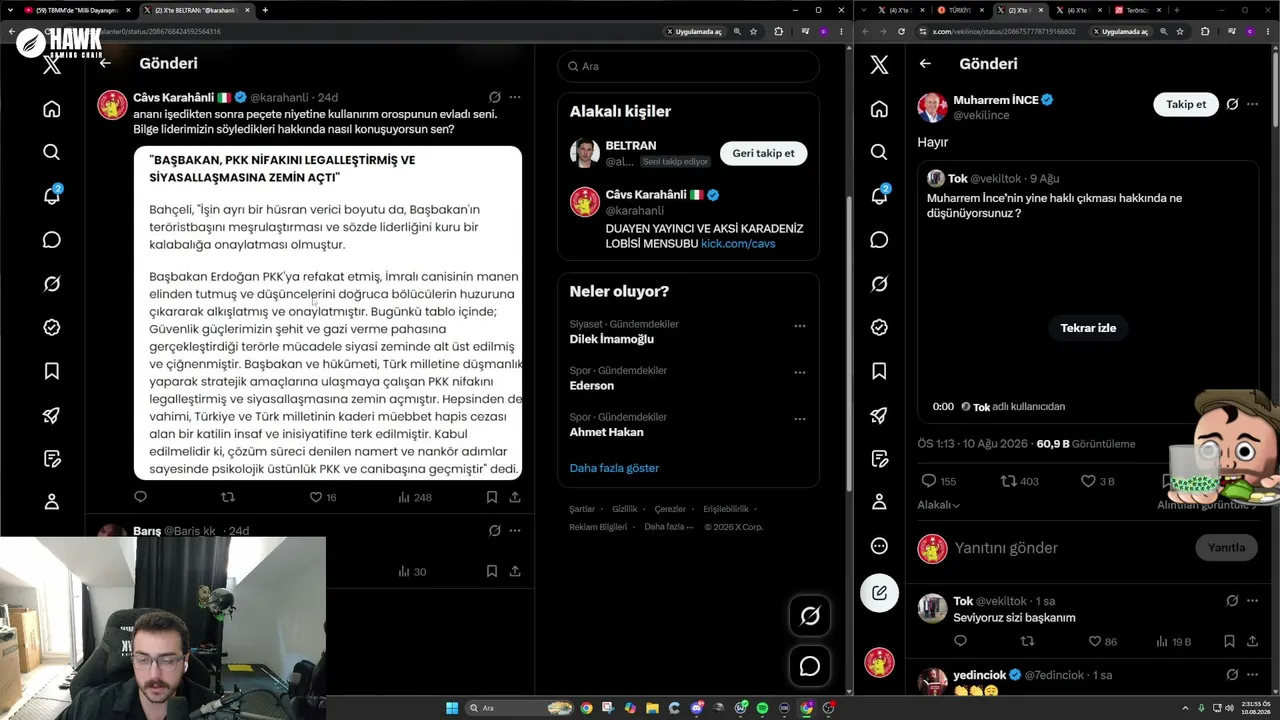Open more options on Tok's reply

[1252, 601]
